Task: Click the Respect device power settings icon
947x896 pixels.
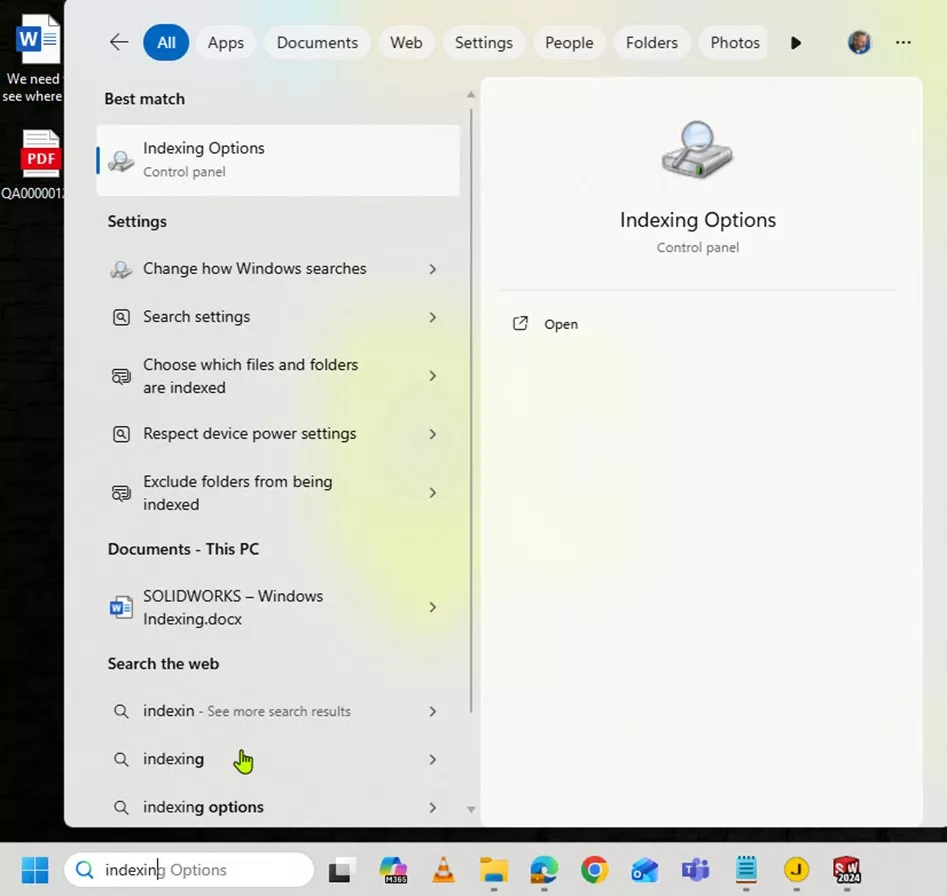Action: tap(121, 434)
